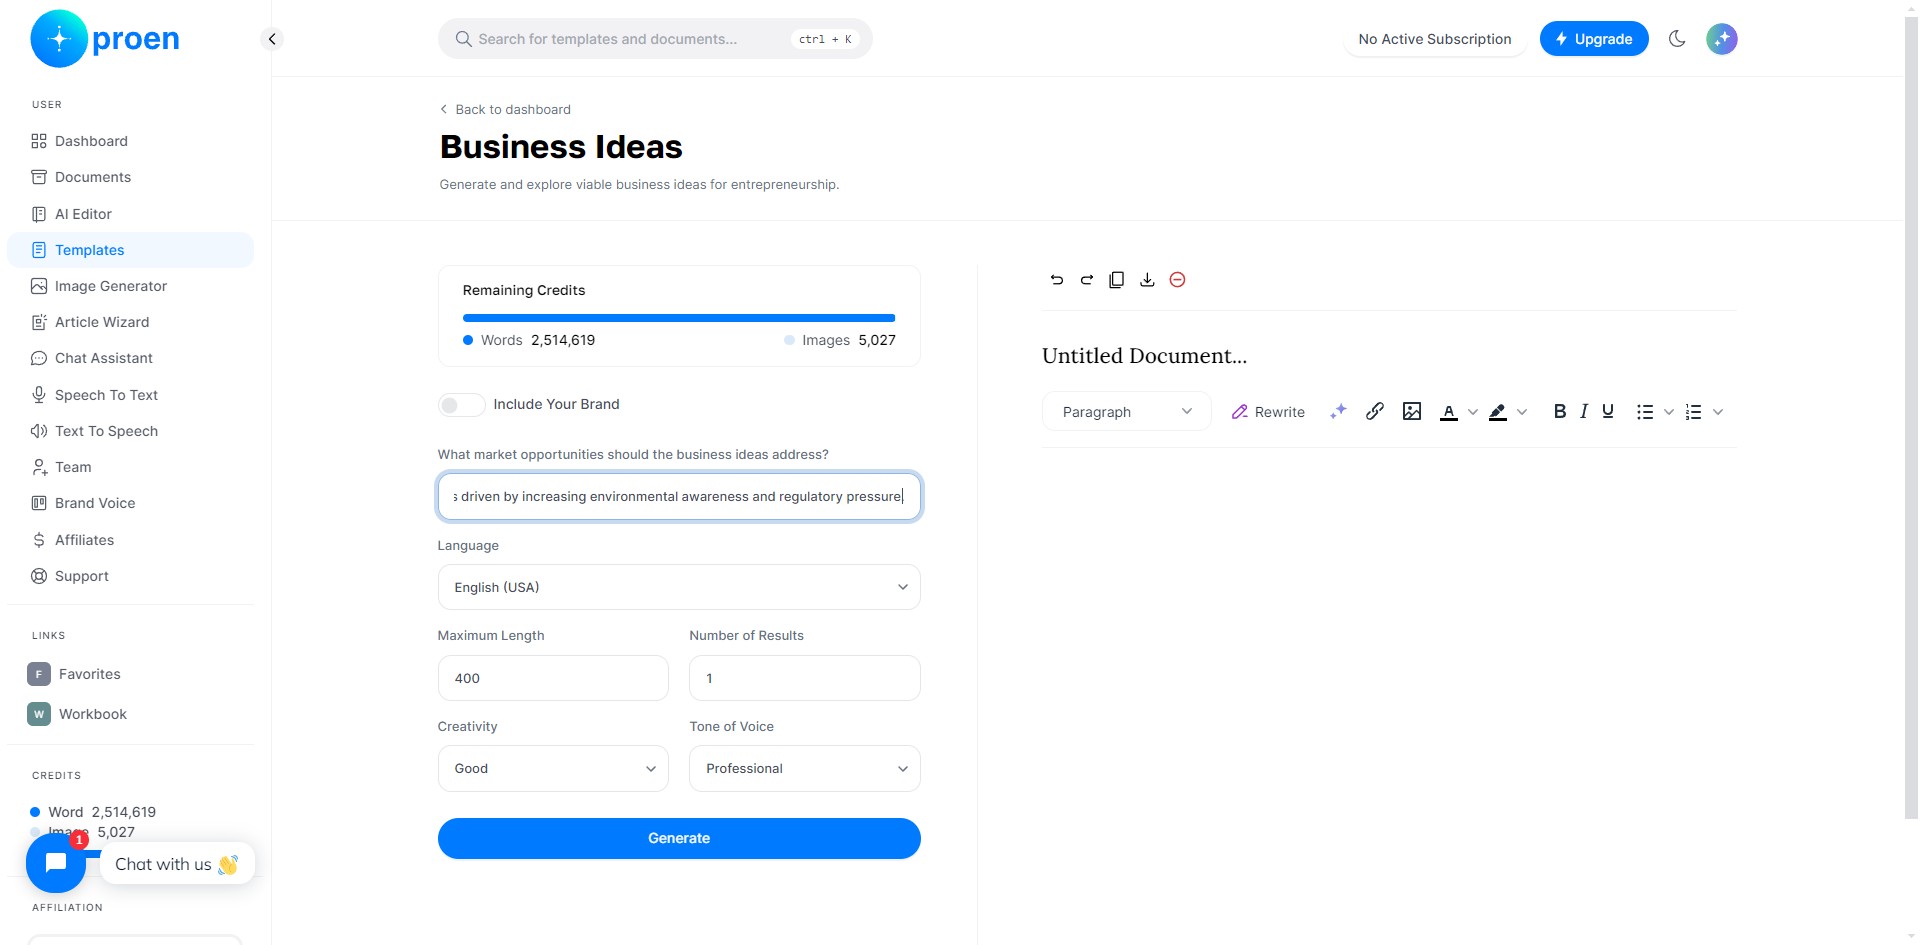
Task: Collapse the sidebar with the chevron button
Action: [x=272, y=39]
